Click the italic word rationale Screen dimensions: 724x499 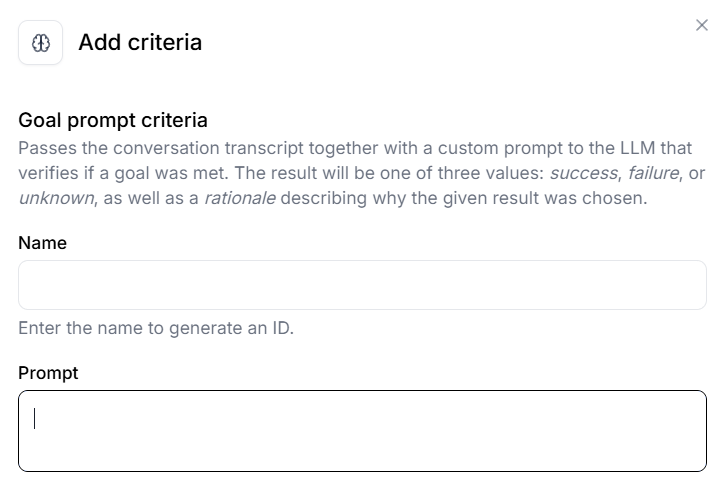[x=239, y=198]
